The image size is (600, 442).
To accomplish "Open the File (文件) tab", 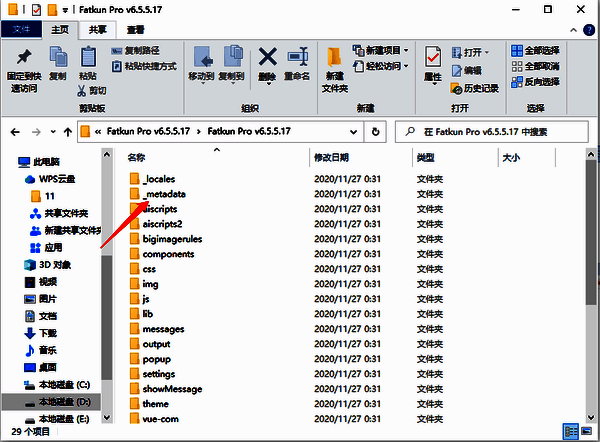I will 21,29.
